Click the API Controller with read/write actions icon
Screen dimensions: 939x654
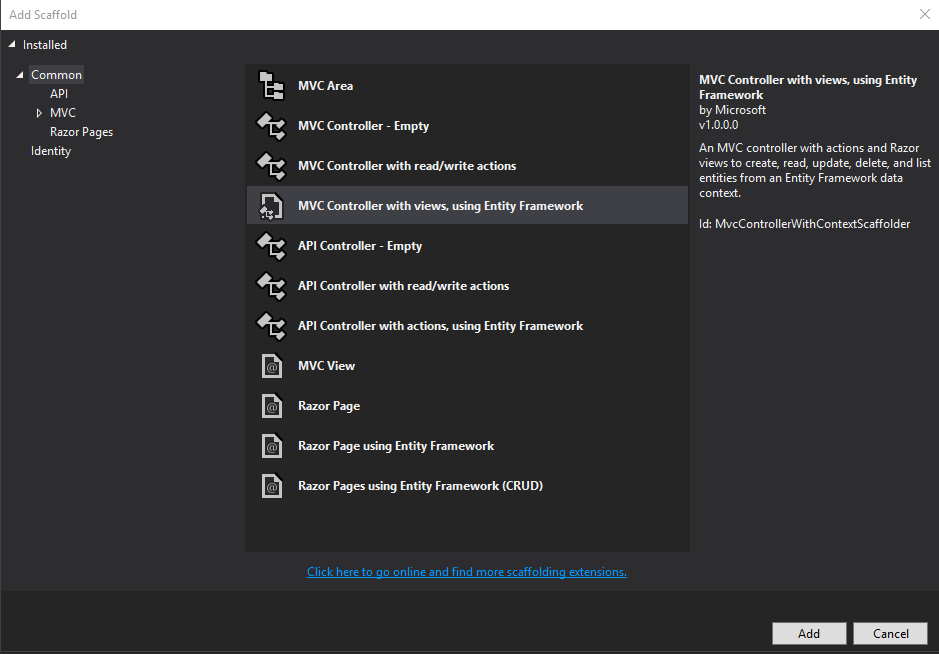[271, 286]
